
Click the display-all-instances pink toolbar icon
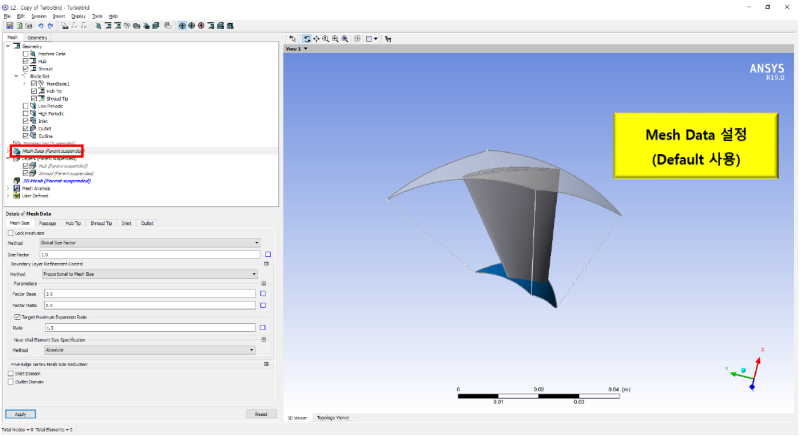coord(201,25)
